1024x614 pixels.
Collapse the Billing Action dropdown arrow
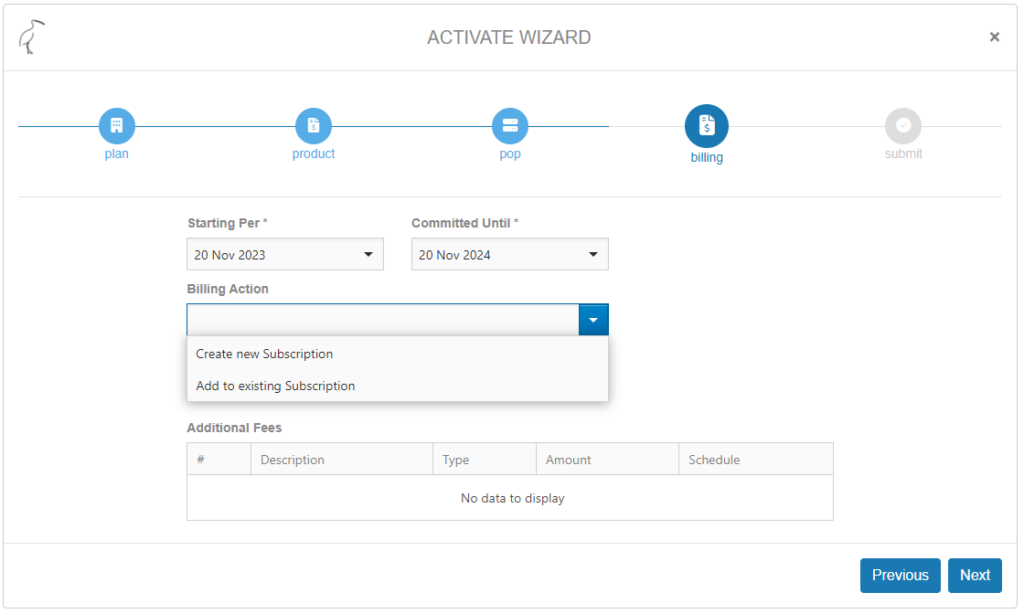click(x=593, y=320)
